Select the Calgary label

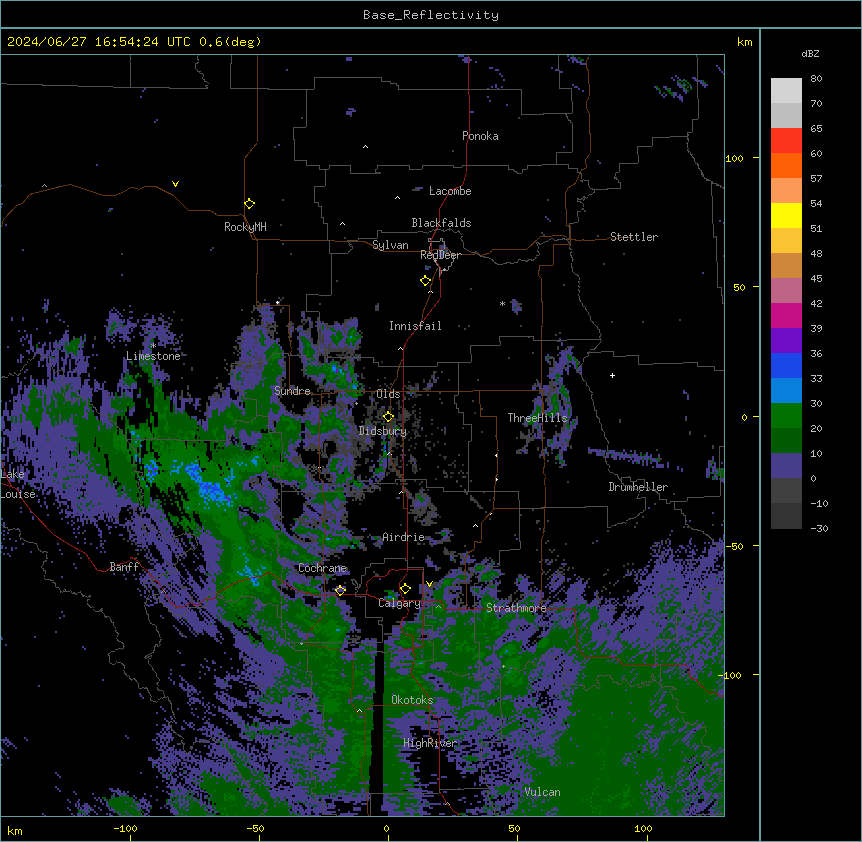399,603
